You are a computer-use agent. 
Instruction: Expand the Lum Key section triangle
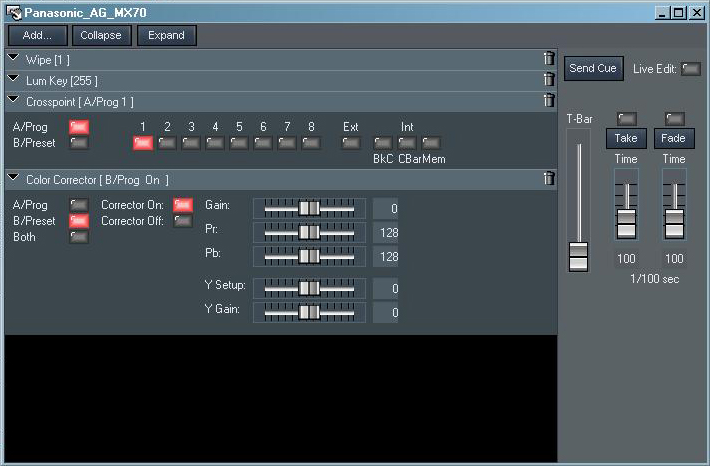coord(14,78)
